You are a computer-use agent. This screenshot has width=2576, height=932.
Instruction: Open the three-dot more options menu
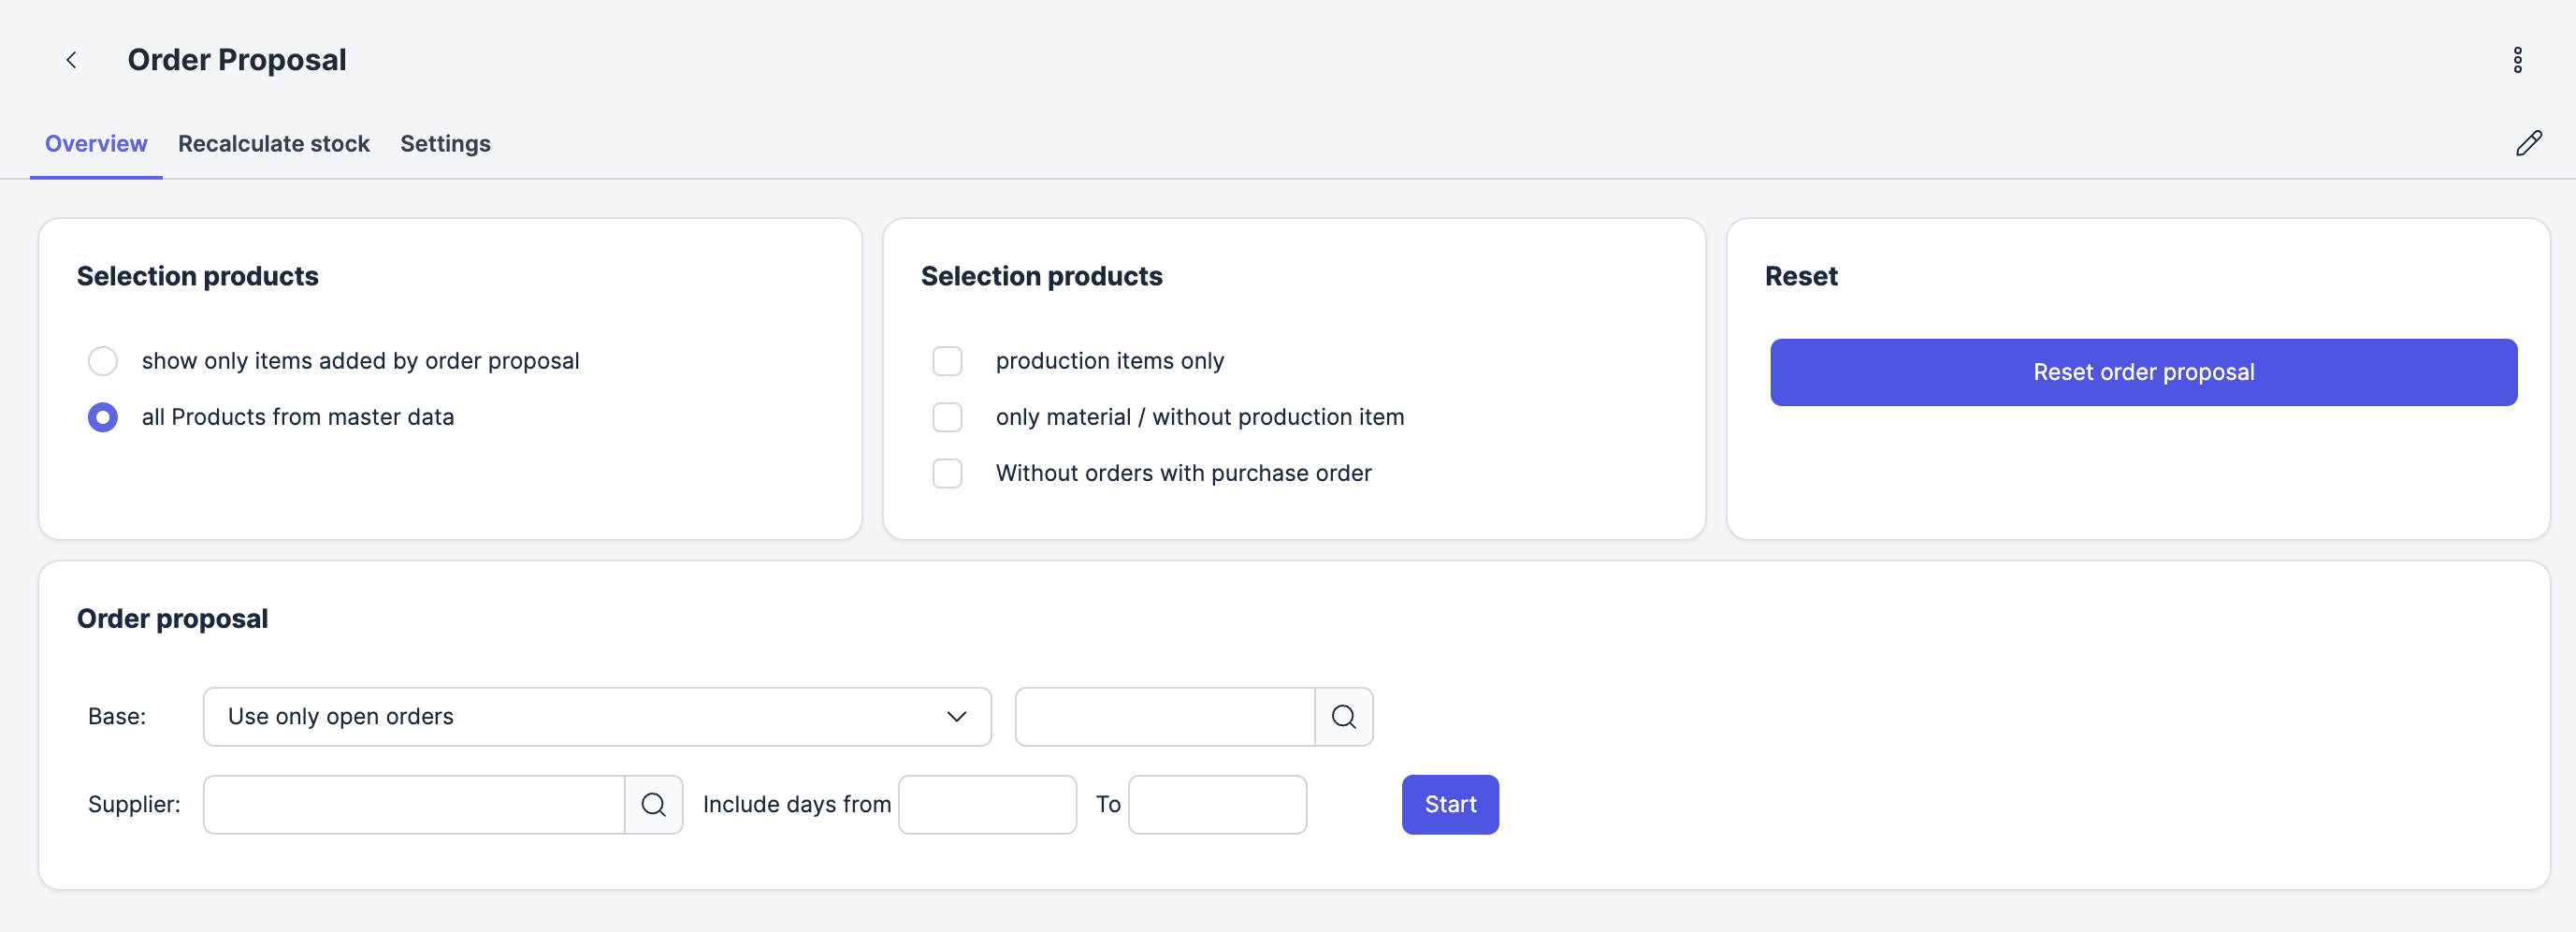click(x=2517, y=60)
